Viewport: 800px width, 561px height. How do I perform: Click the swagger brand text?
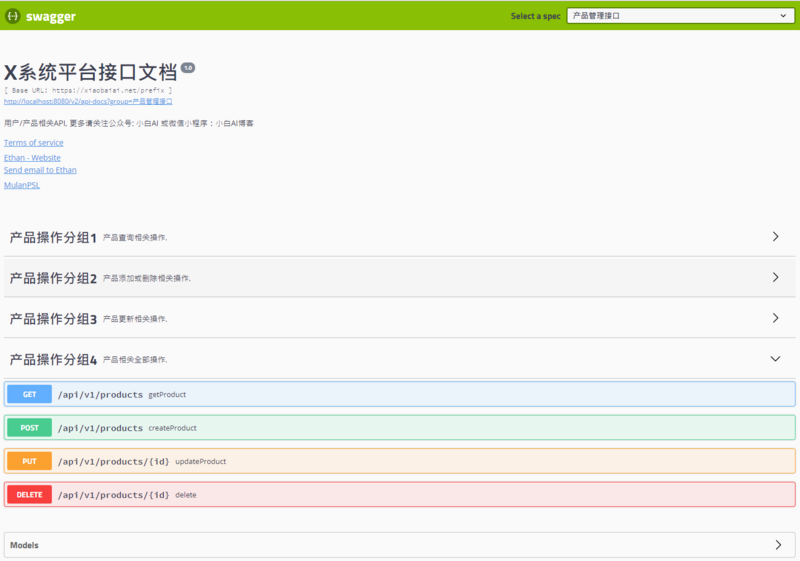(51, 16)
